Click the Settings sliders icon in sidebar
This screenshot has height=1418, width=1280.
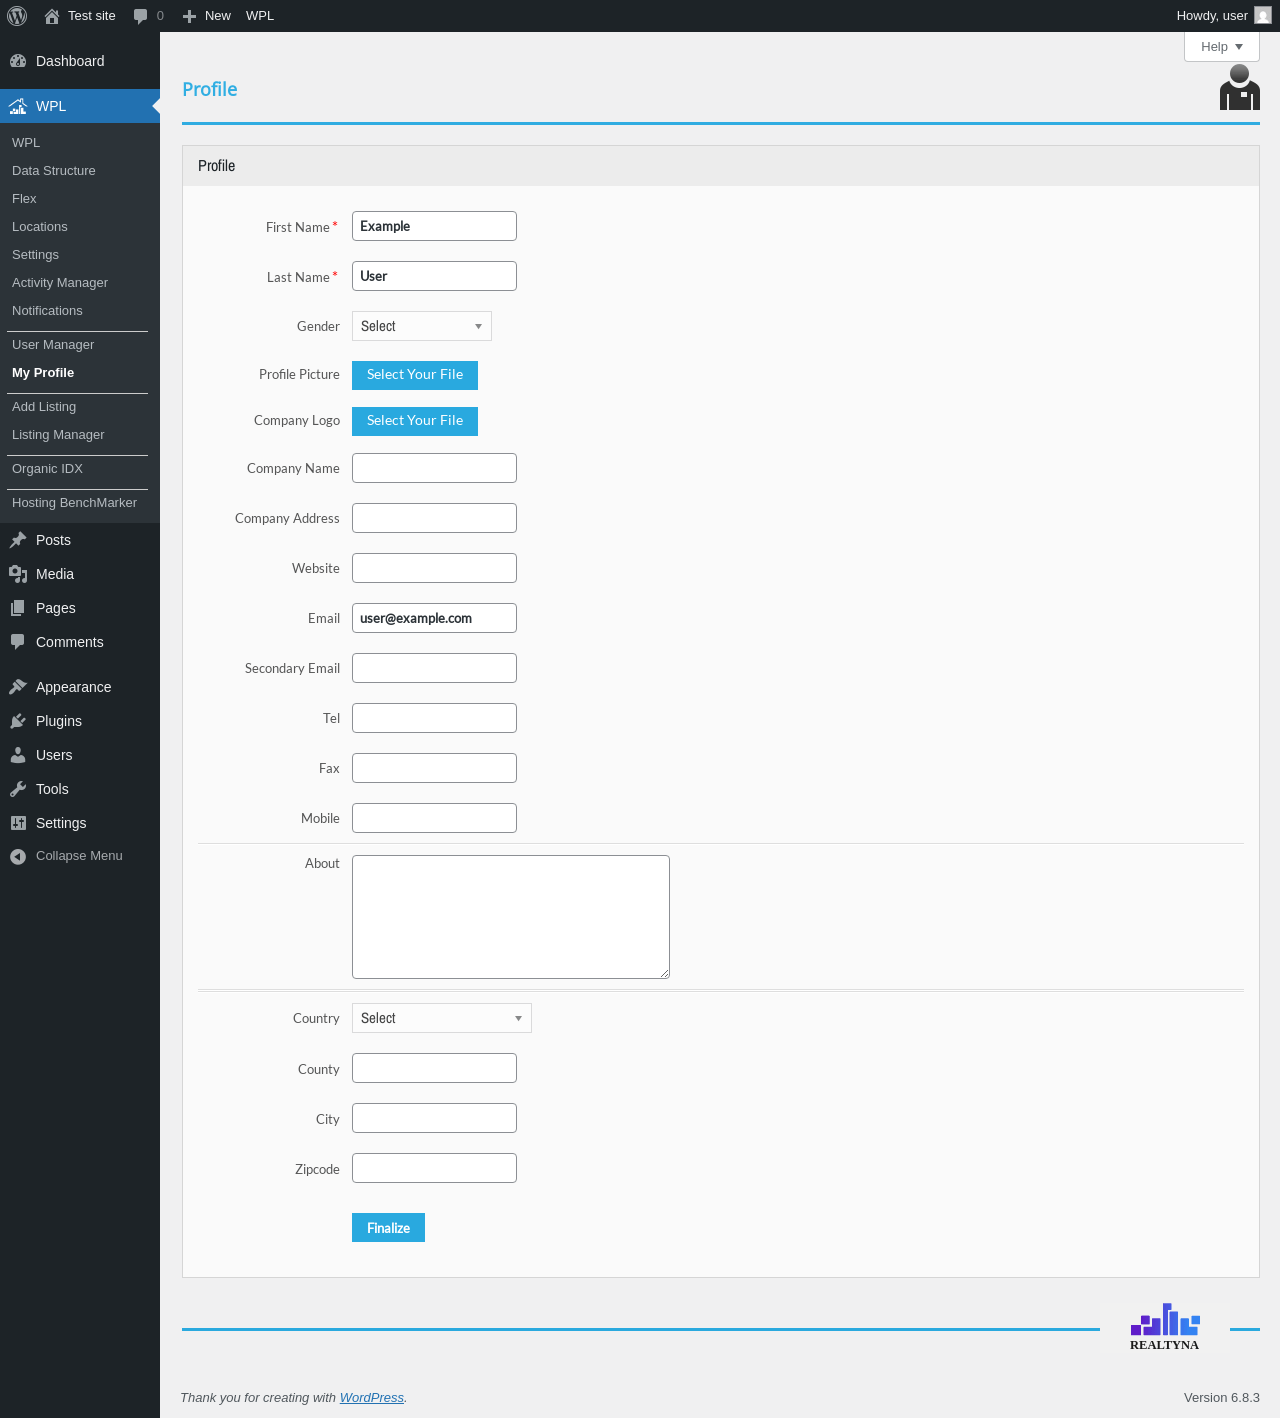click(18, 823)
